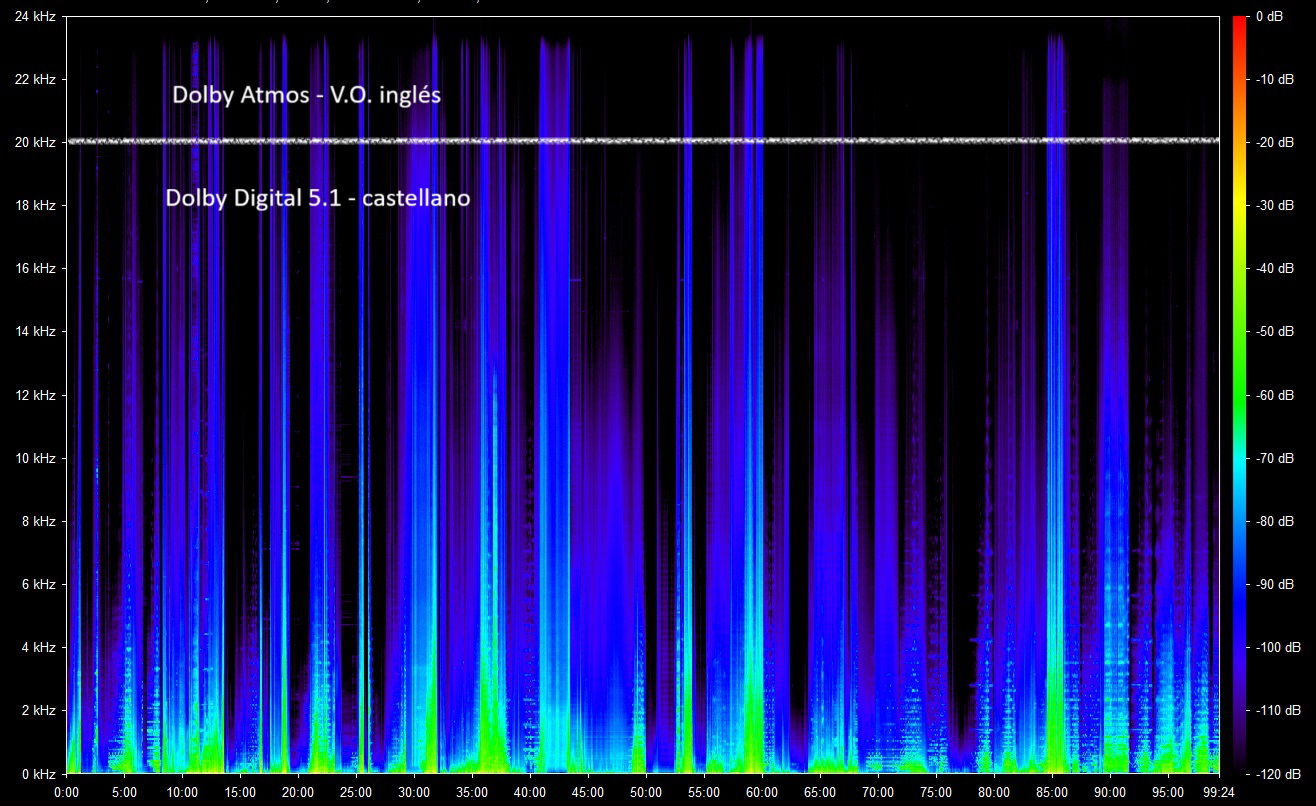Image resolution: width=1316 pixels, height=806 pixels.
Task: Pick the -60 dB level label
Action: coord(1275,395)
